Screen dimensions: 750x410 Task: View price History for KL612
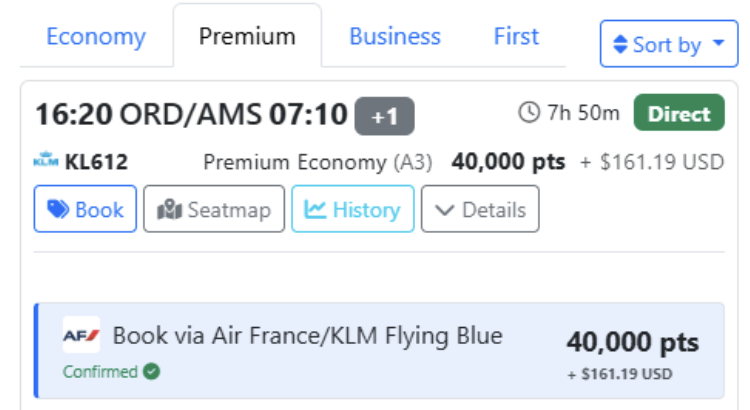point(352,210)
